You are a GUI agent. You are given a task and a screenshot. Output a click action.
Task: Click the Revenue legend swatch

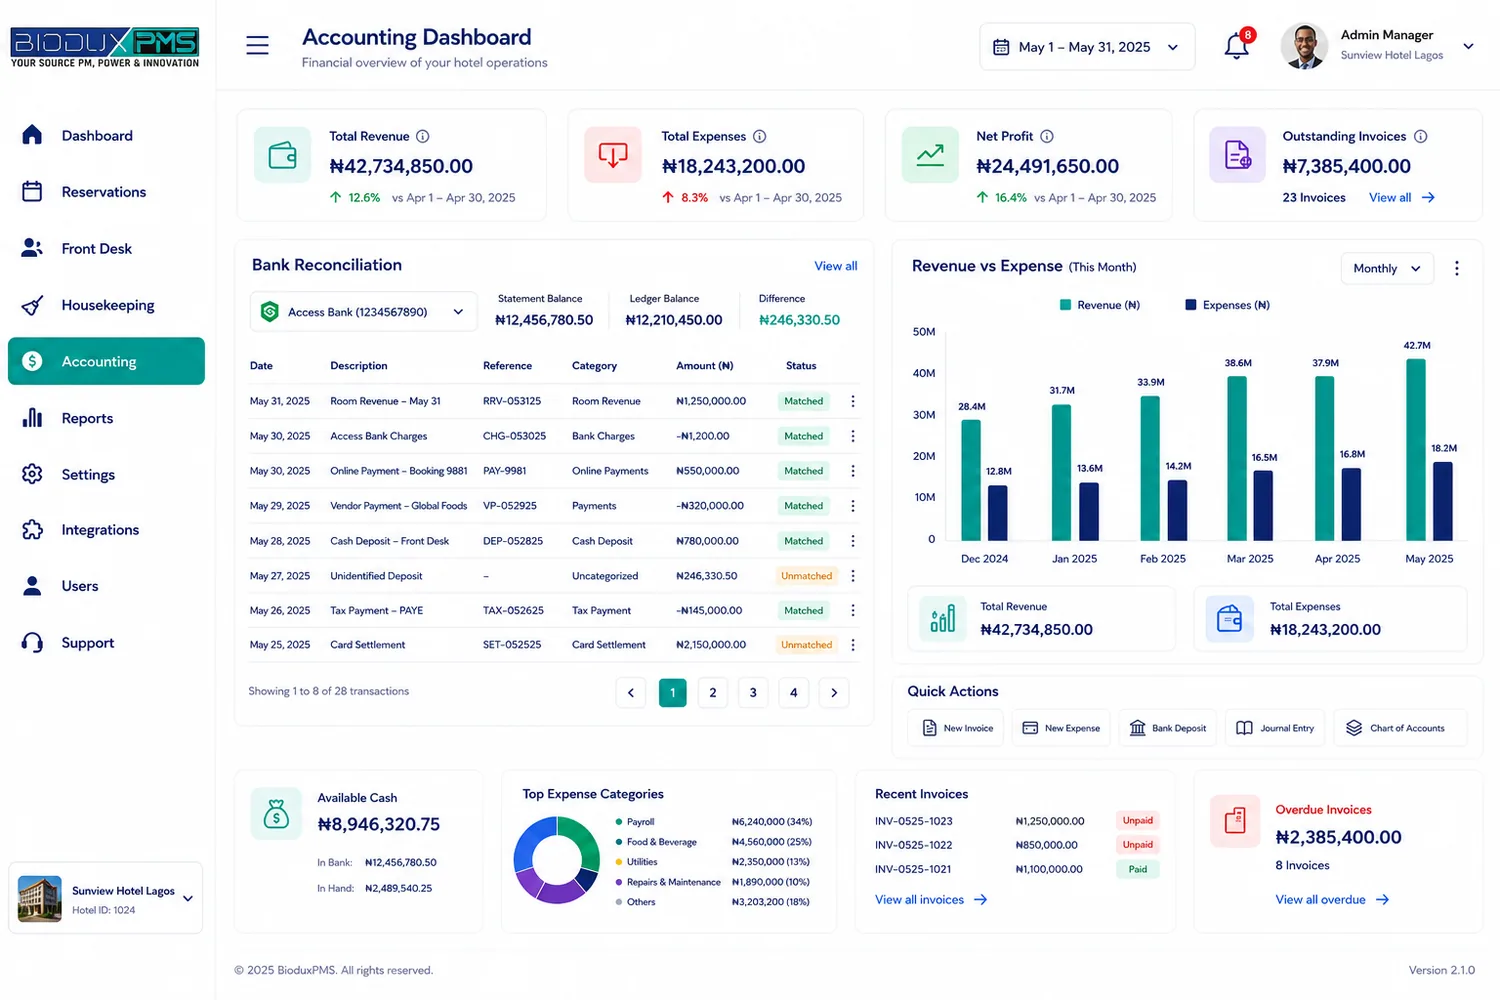[x=1066, y=305]
